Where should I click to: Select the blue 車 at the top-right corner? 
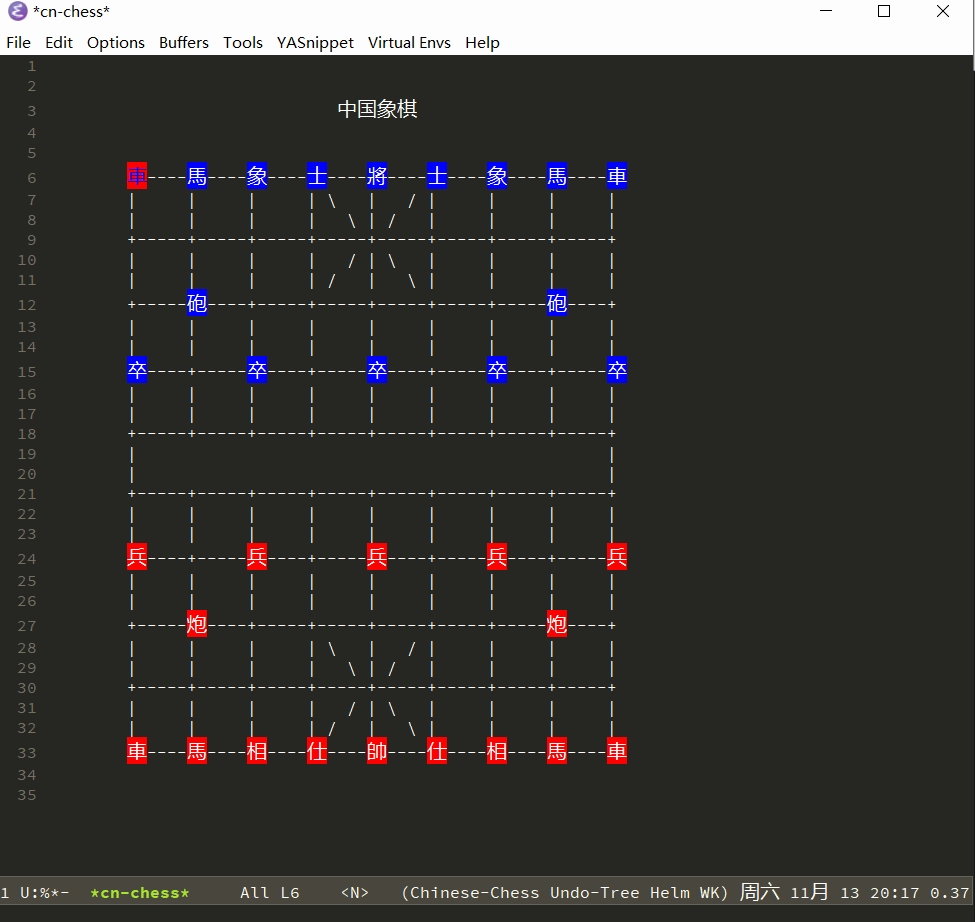(x=617, y=176)
